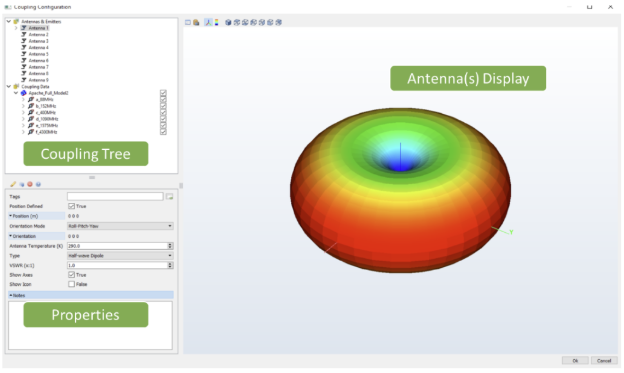This screenshot has width=624, height=373.
Task: Click the pencil edit icon above properties
Action: [13, 184]
